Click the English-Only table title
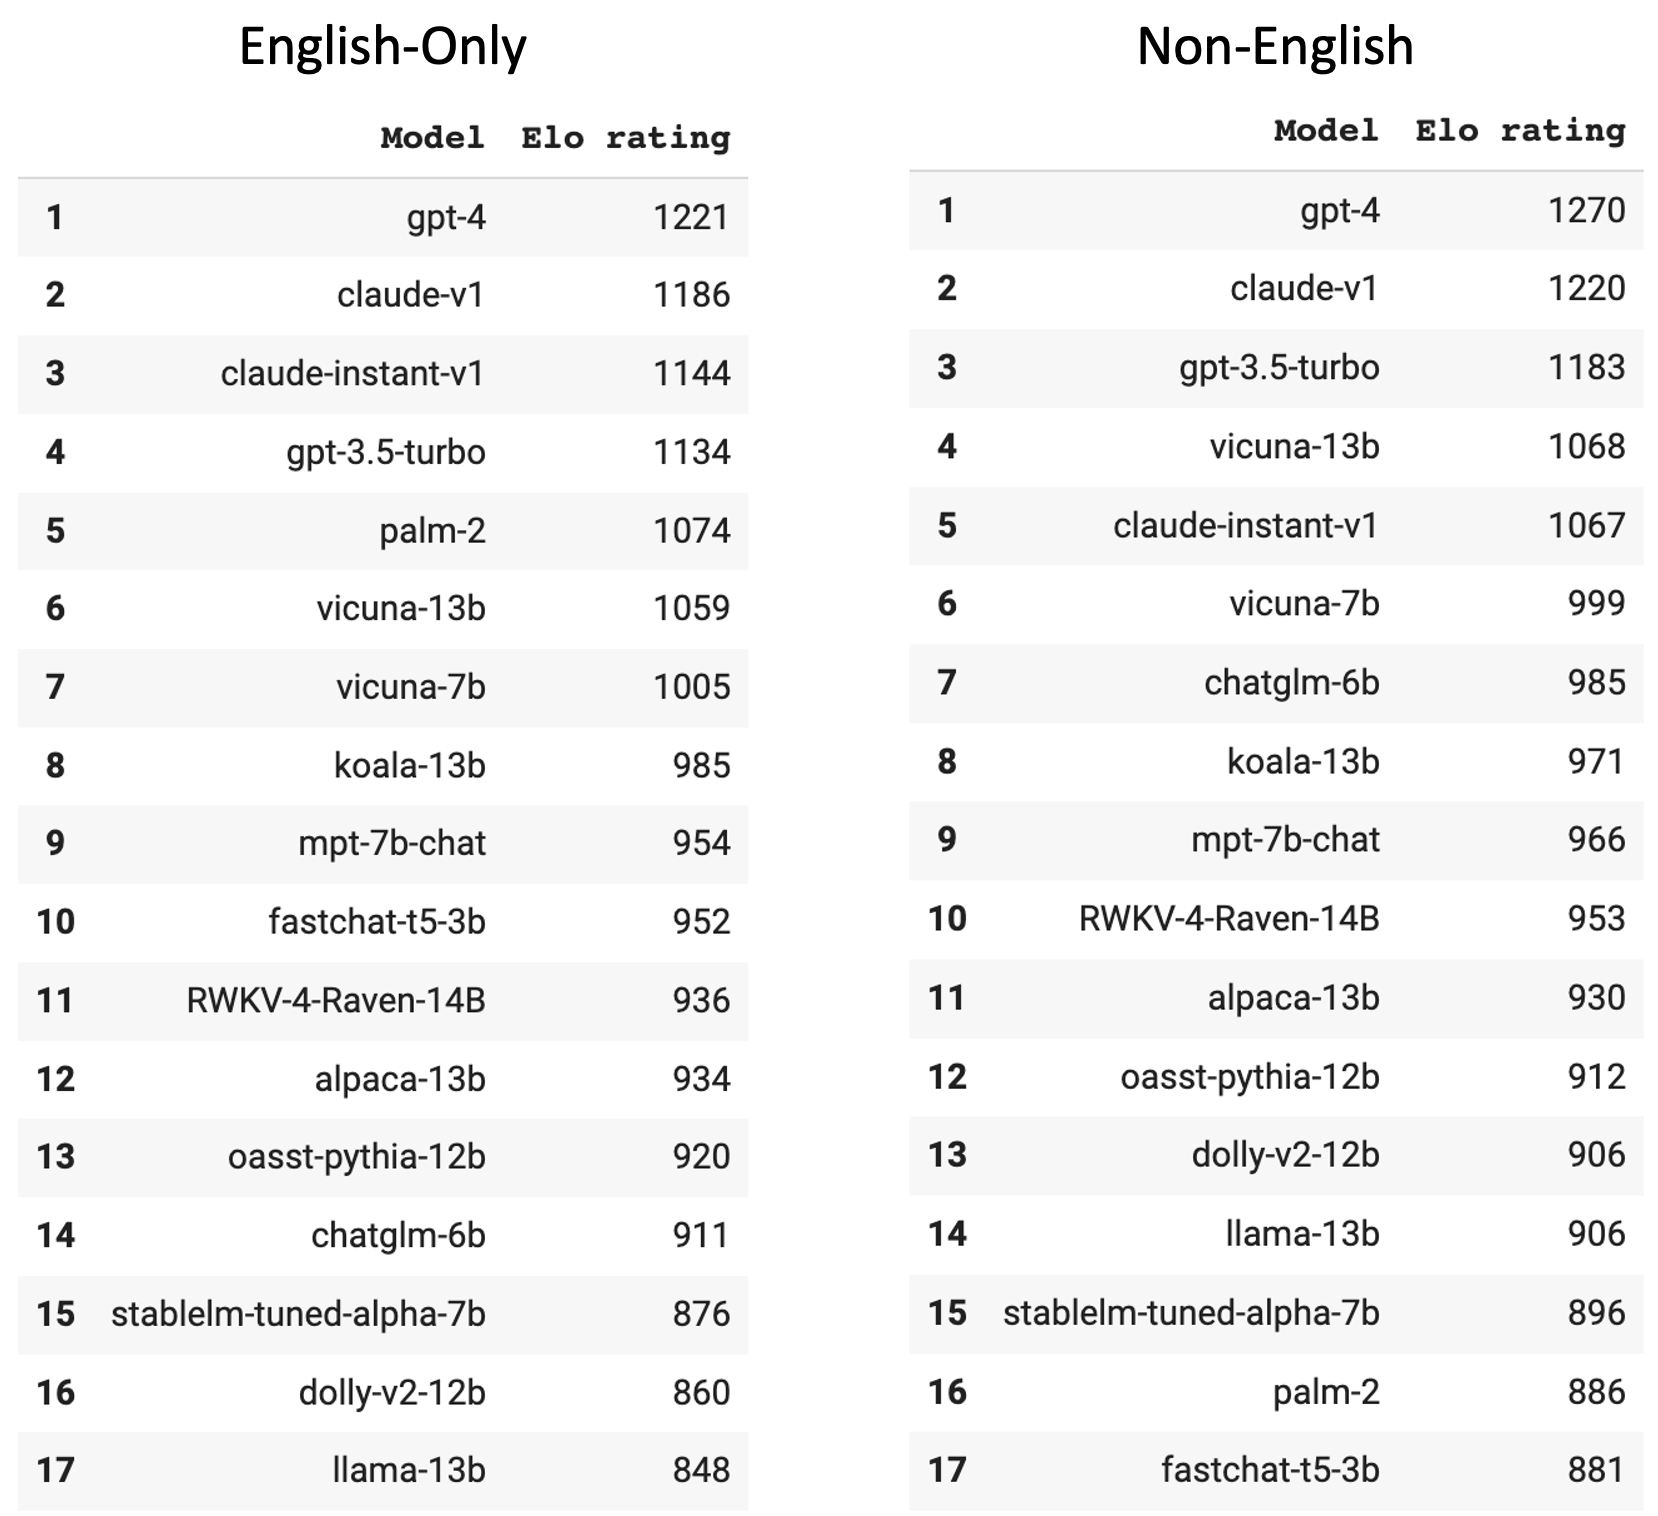This screenshot has width=1658, height=1516. coord(382,48)
